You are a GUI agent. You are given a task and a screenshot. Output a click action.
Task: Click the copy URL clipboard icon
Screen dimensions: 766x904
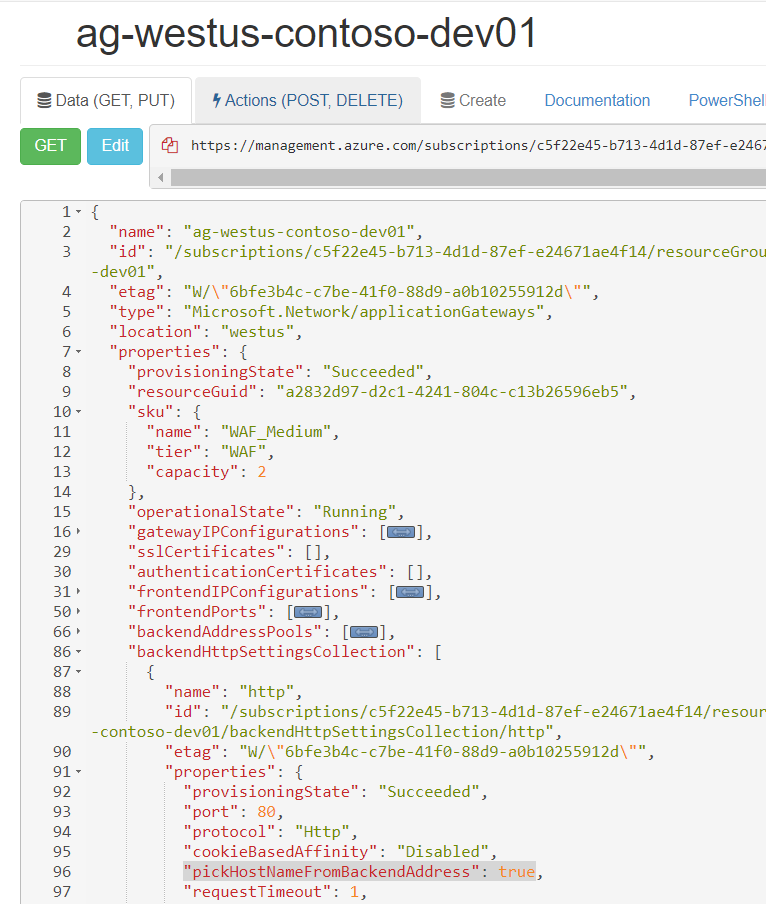169,145
